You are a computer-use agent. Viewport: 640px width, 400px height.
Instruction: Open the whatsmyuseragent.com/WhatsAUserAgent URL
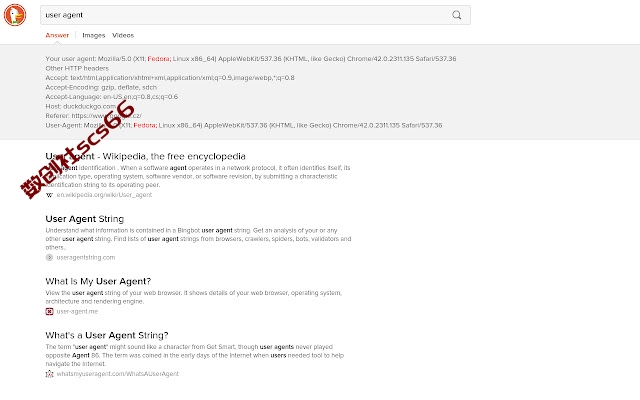click(118, 373)
